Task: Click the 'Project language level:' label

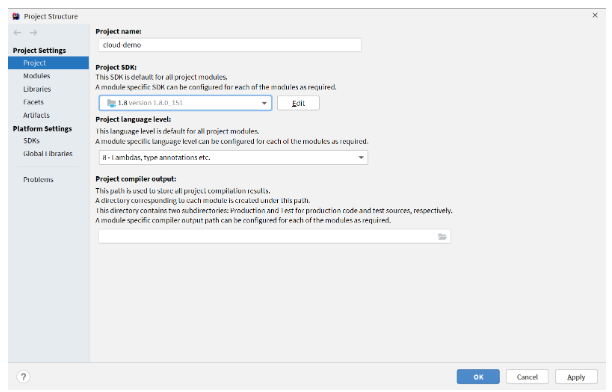Action: pos(133,119)
